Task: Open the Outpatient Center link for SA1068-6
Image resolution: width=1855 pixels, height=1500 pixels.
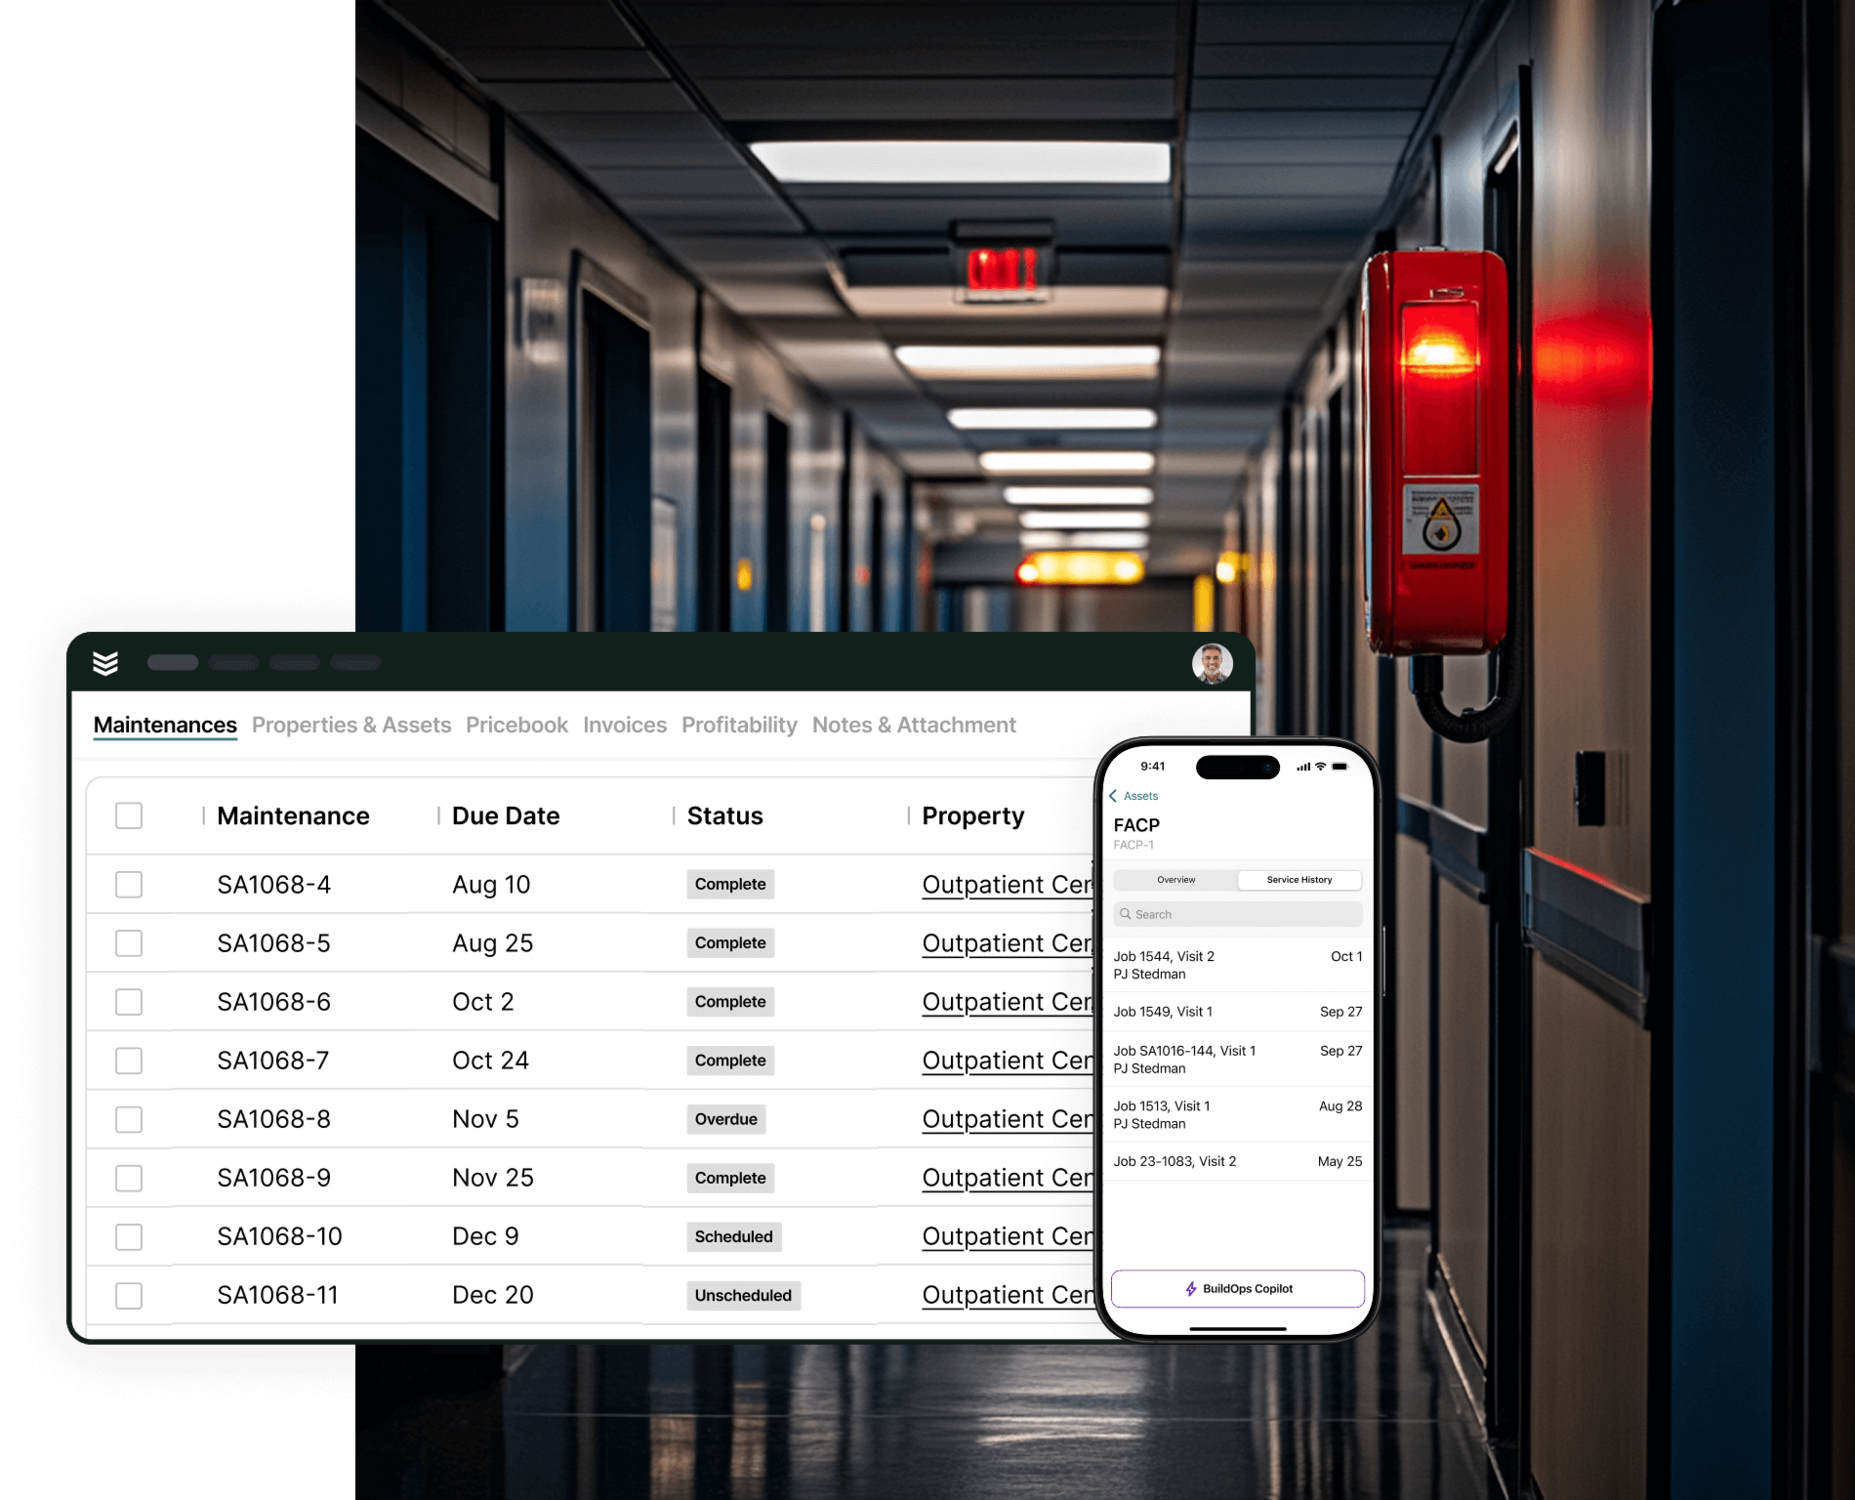Action: [1006, 1002]
